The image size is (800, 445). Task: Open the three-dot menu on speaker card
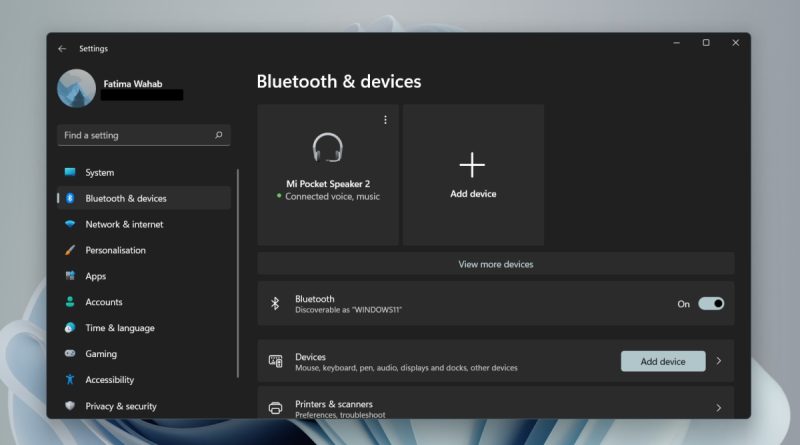tap(385, 119)
